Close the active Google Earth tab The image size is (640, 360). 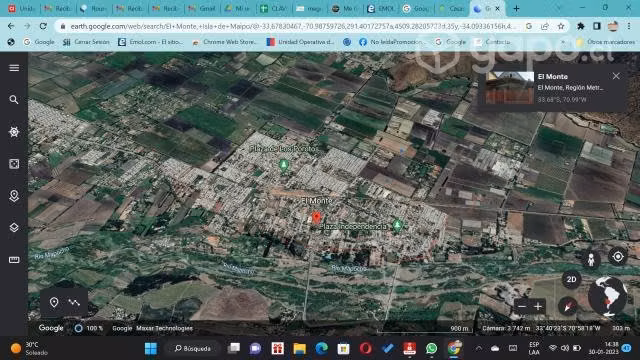click(x=498, y=8)
